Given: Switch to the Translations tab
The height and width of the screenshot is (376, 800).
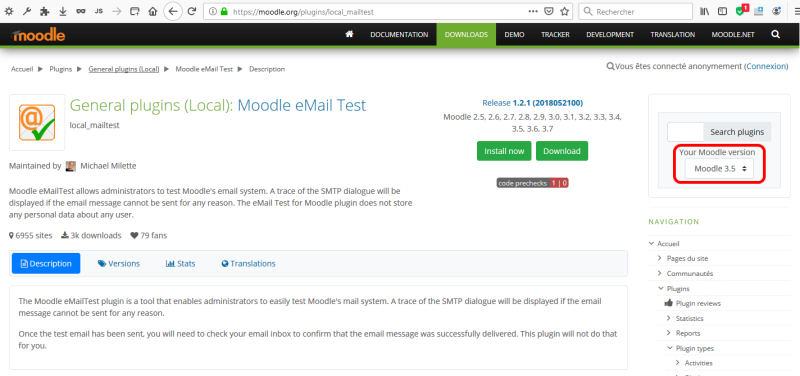Looking at the screenshot, I should 248,264.
